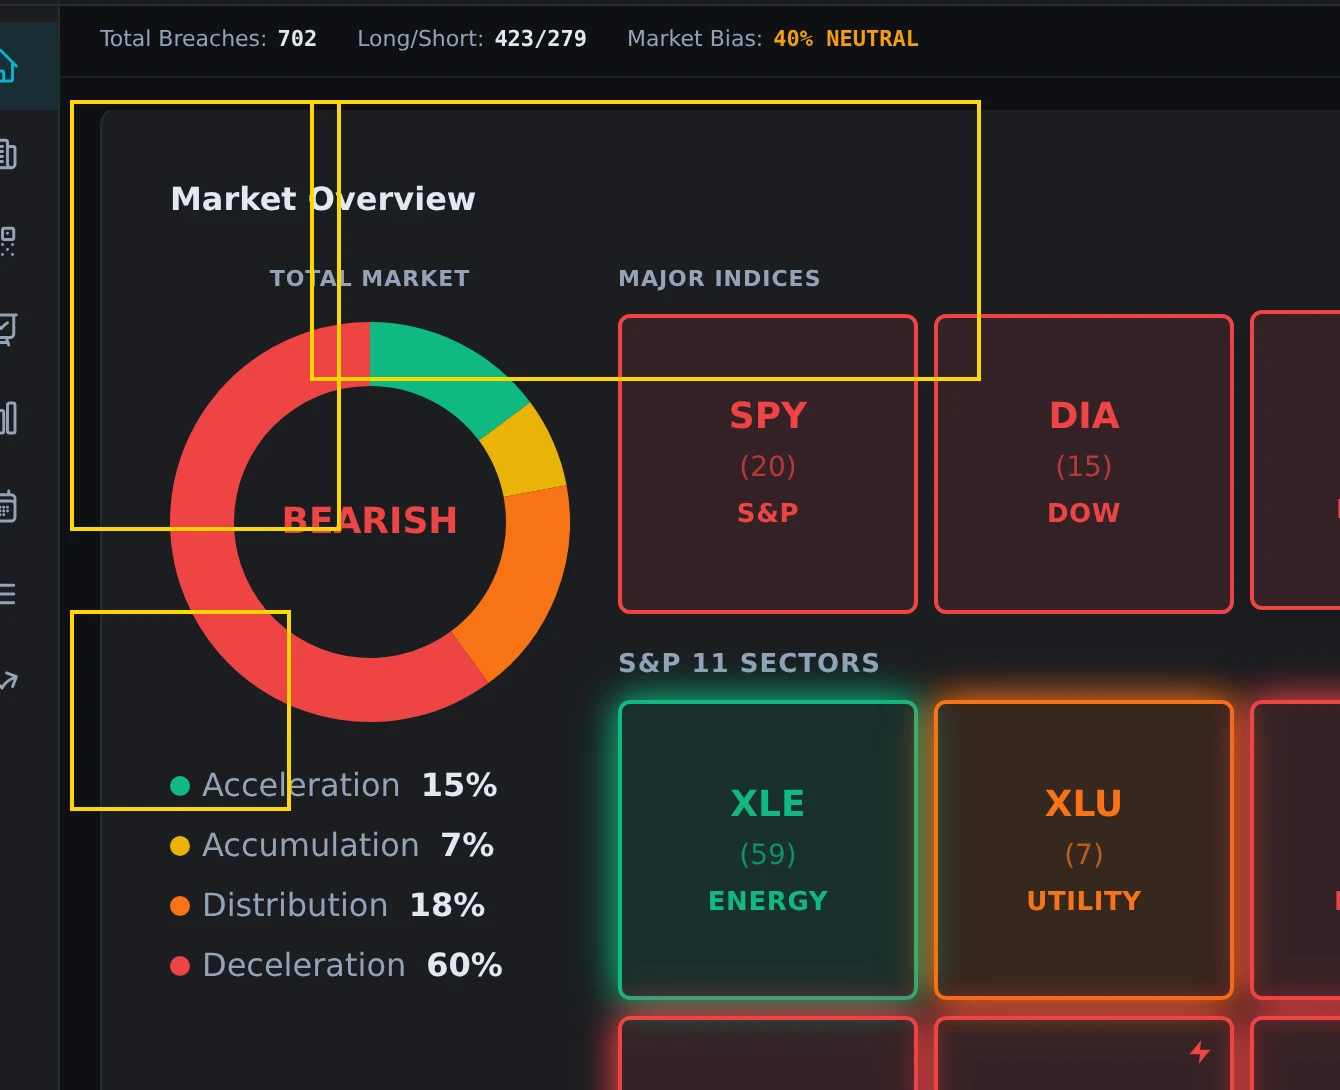Select Deceleration 60% legend entry
Image resolution: width=1340 pixels, height=1090 pixels.
coord(336,965)
